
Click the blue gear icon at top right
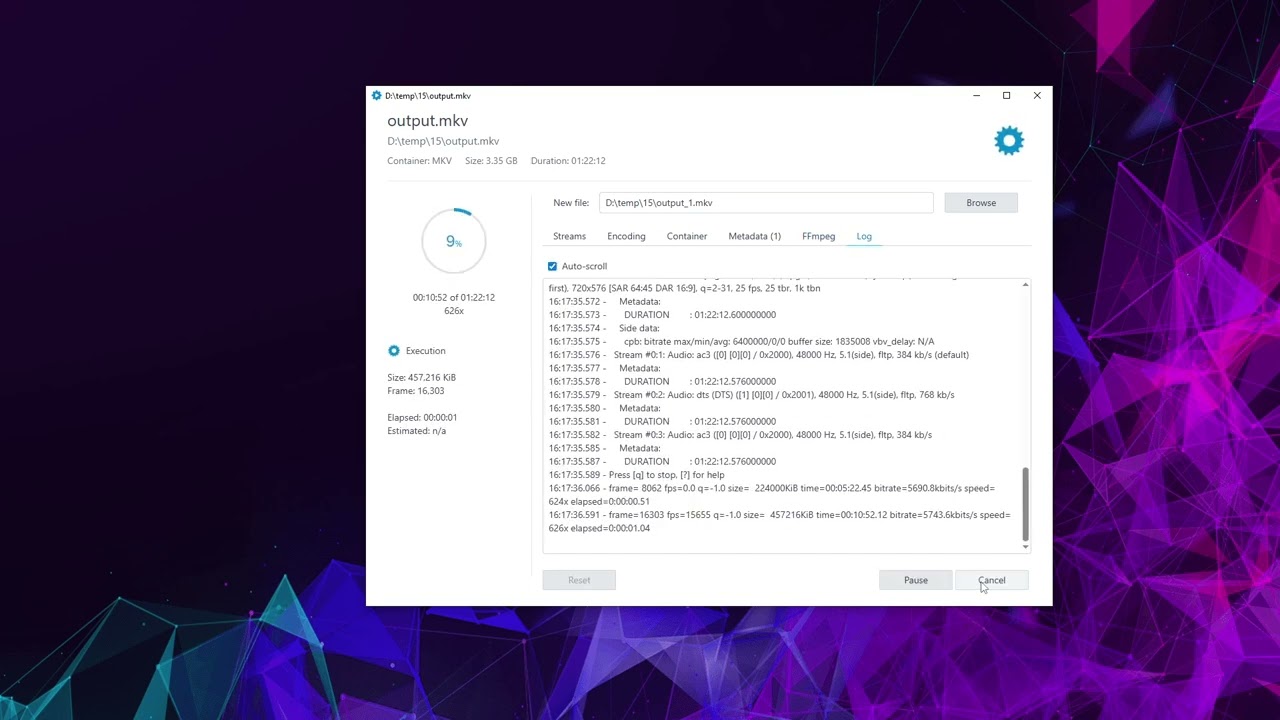click(1009, 141)
